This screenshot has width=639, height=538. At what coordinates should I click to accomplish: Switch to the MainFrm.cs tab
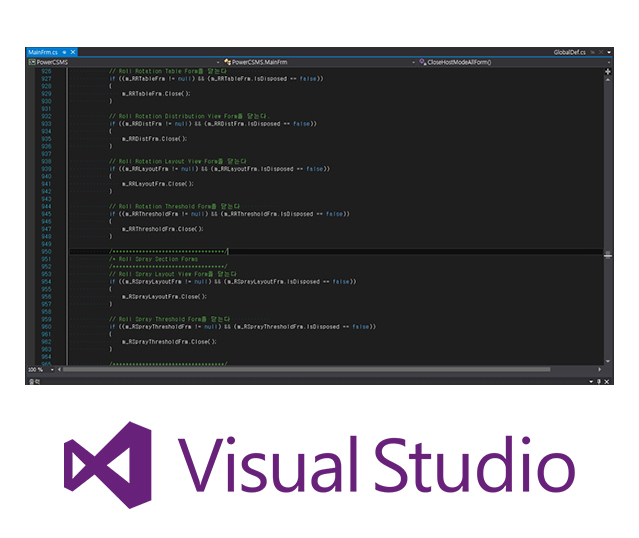[43, 52]
